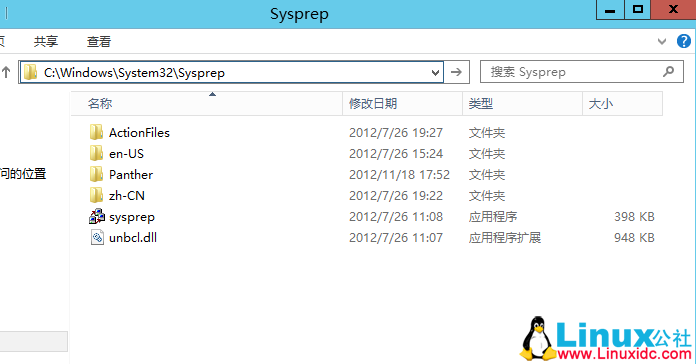696x364 pixels.
Task: Select the file name unbcl.dll
Action: pyautogui.click(x=133, y=237)
